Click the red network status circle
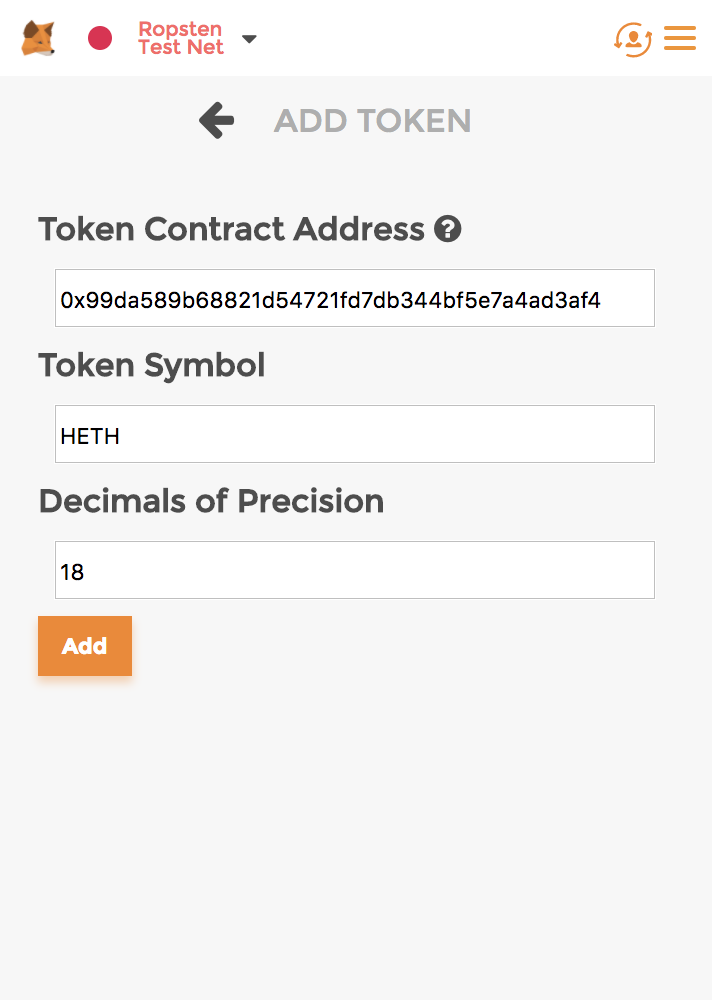This screenshot has width=712, height=1000. (100, 38)
